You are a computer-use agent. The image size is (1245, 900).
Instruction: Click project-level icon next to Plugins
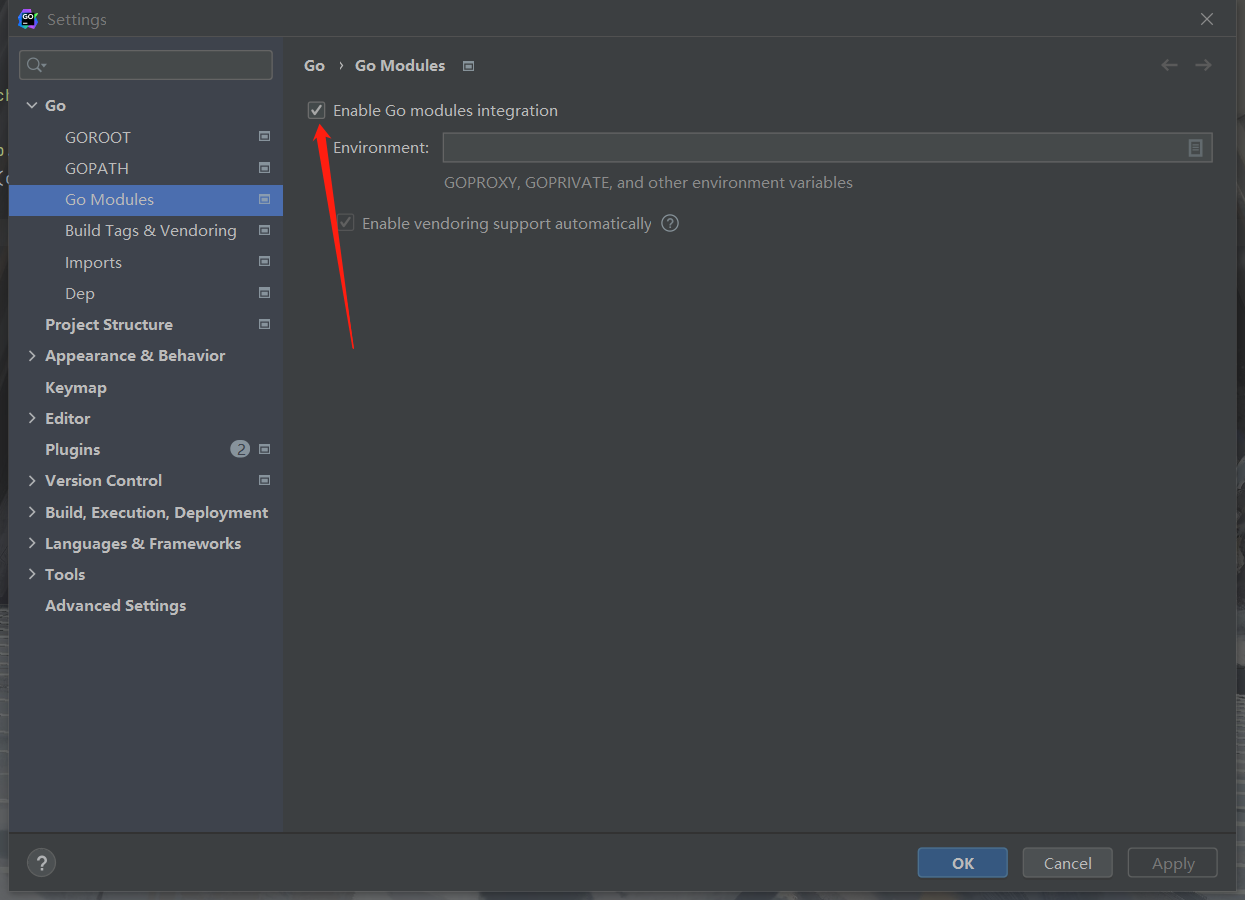tap(264, 449)
